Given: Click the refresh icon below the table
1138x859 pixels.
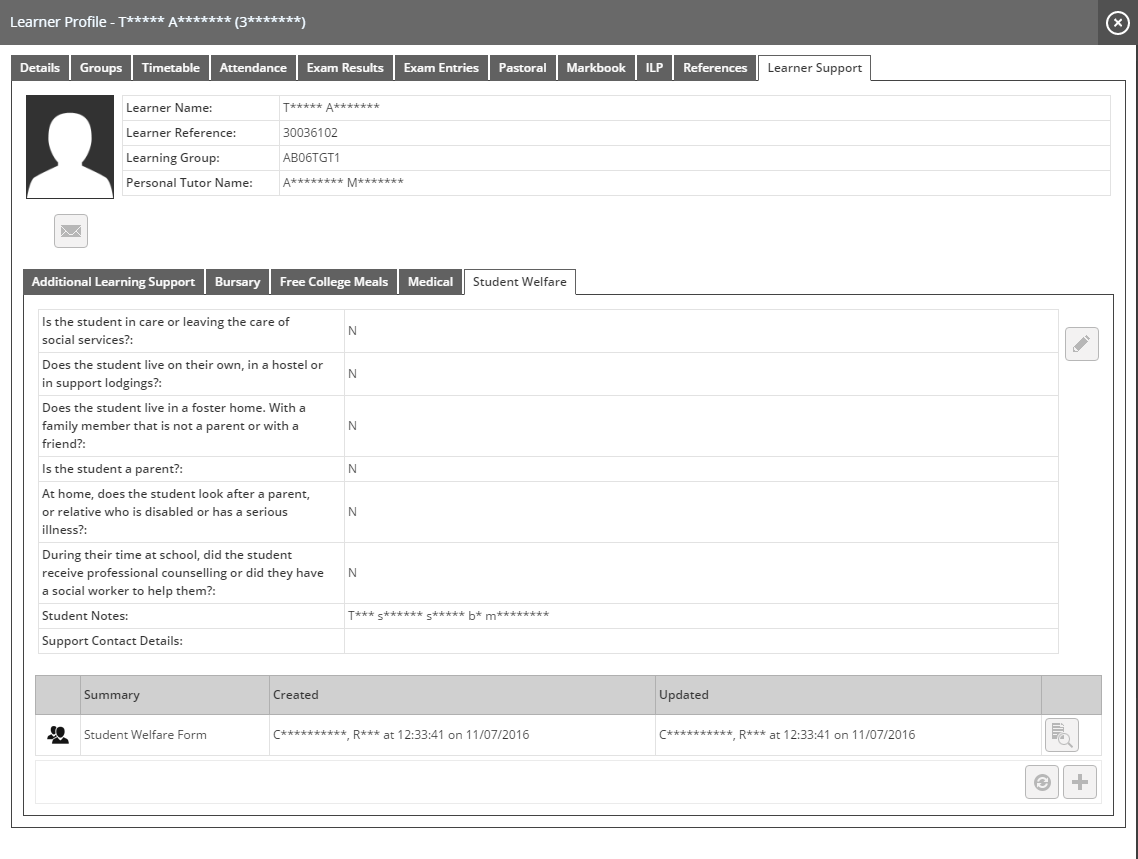Looking at the screenshot, I should click(1042, 782).
